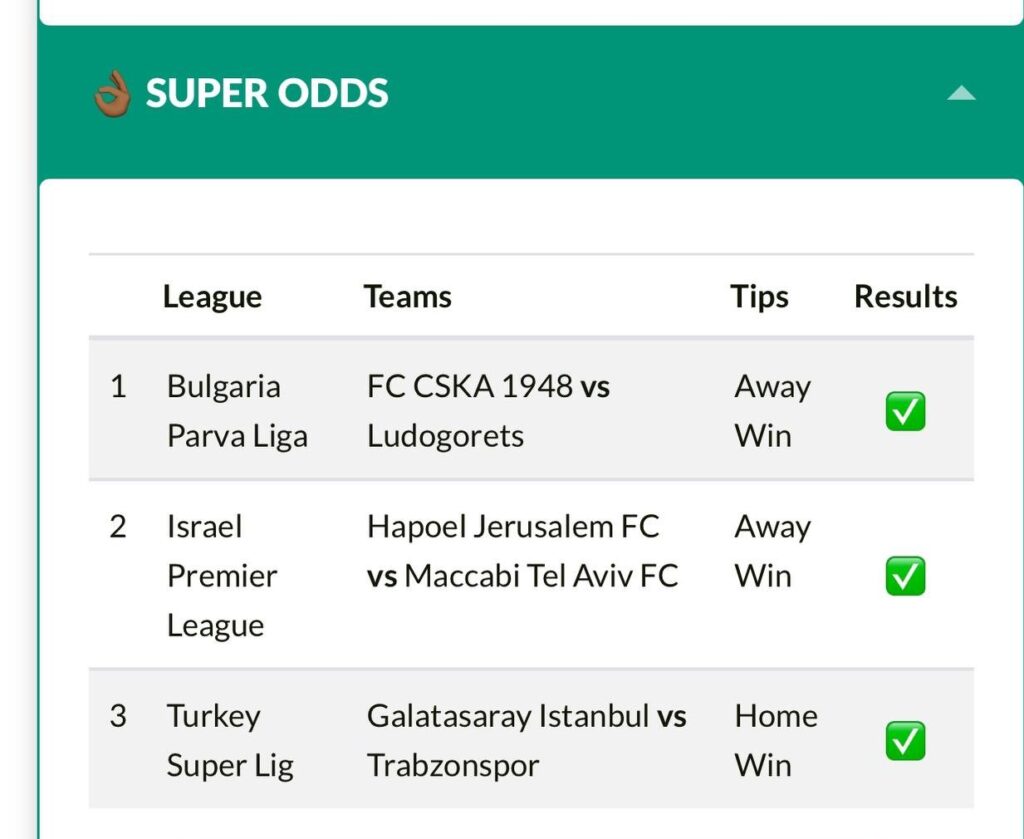Image resolution: width=1024 pixels, height=839 pixels.
Task: Click Bulgaria Parva Liga league name
Action: point(237,411)
